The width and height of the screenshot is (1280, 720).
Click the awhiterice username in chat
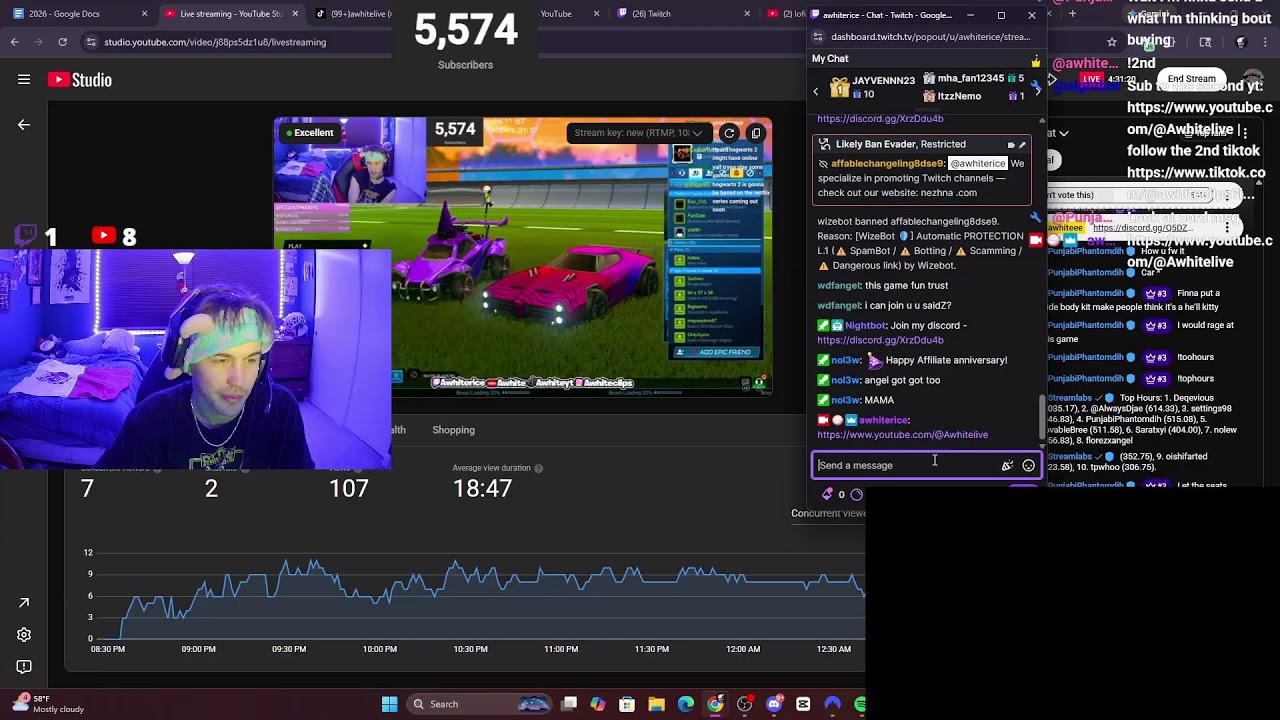[883, 421]
